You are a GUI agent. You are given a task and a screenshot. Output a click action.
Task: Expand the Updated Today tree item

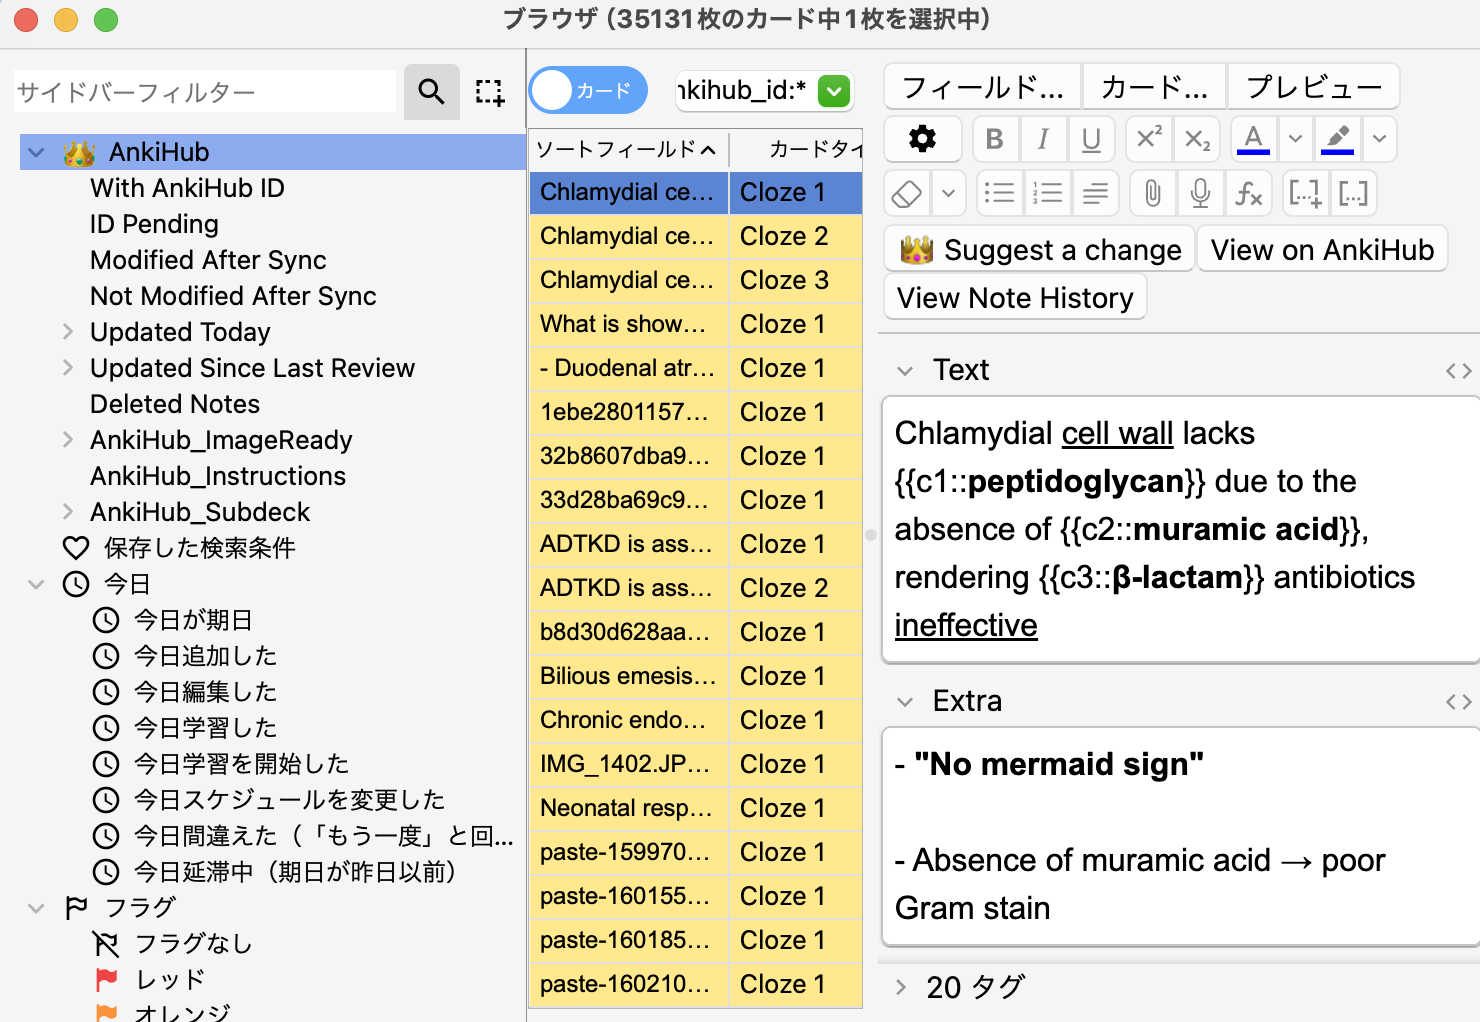tap(68, 332)
